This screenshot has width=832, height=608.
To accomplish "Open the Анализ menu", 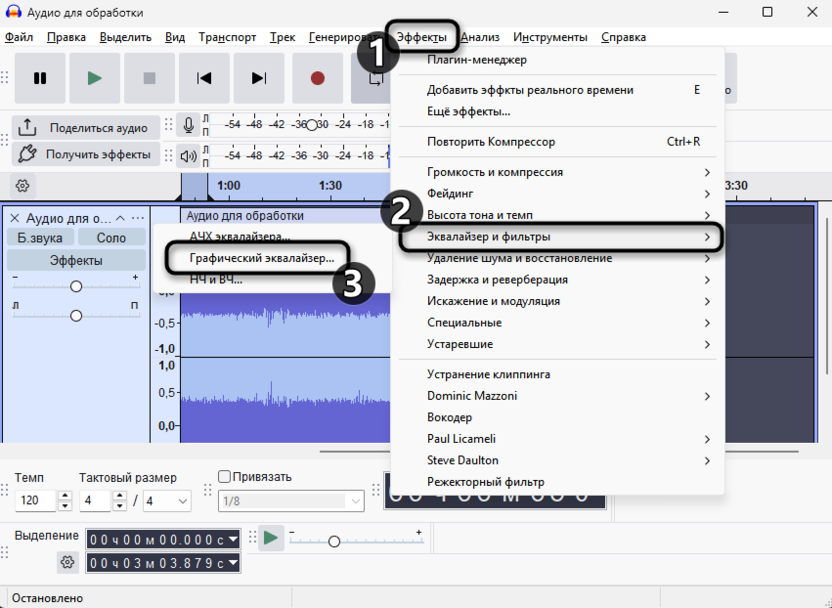I will pyautogui.click(x=482, y=36).
